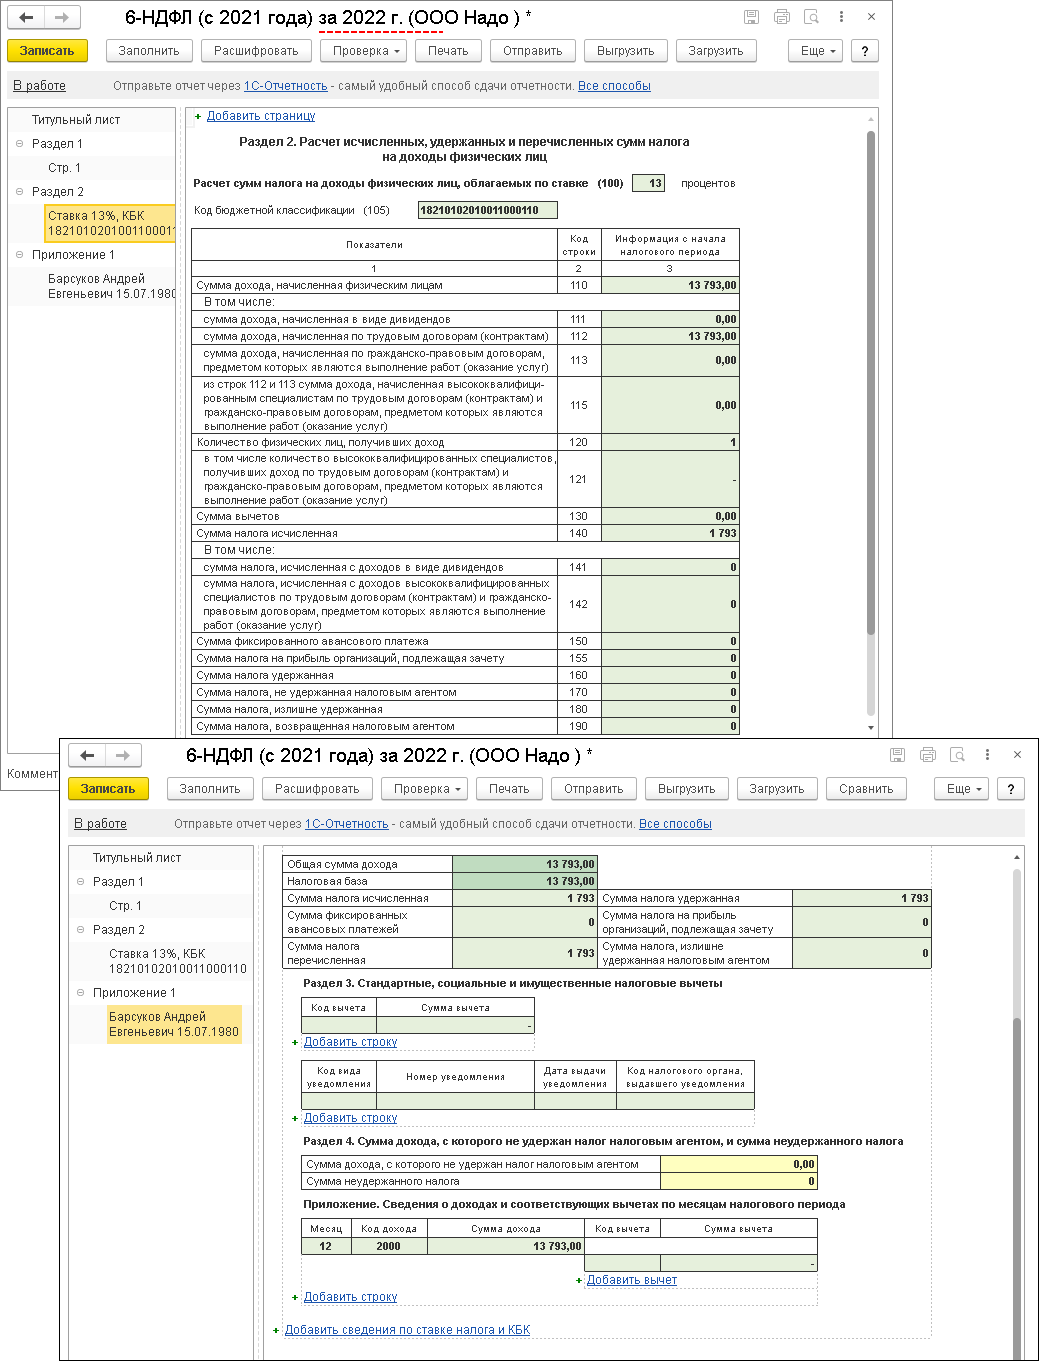Image resolution: width=1044 pixels, height=1362 pixels.
Task: Click plus icon beside Добавить сведения по ставке
Action: [x=276, y=1331]
